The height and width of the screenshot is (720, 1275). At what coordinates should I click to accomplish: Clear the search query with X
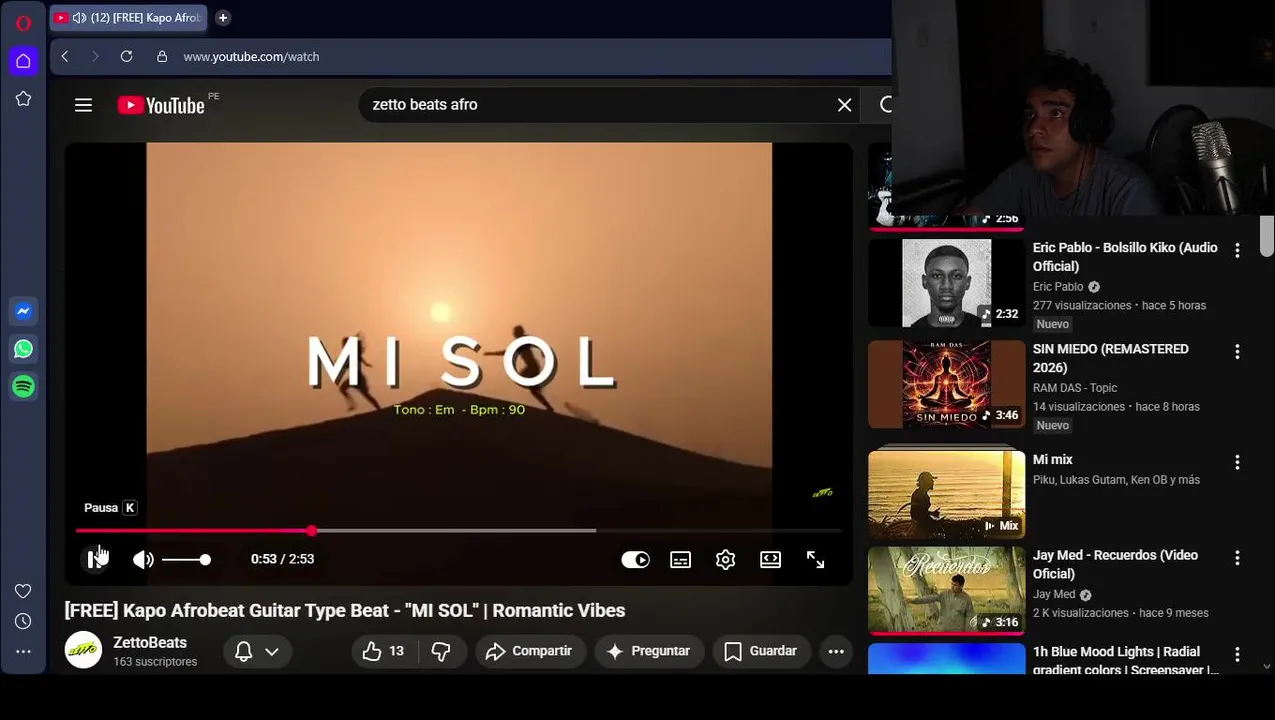tap(845, 104)
